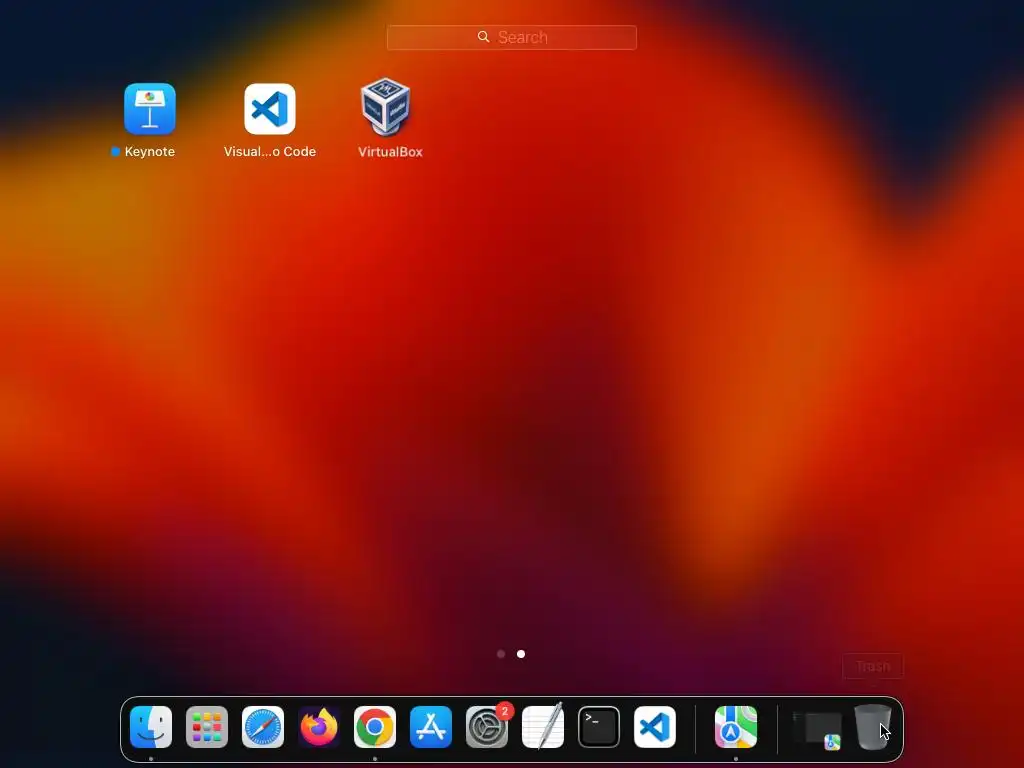Launch Google Chrome from the Dock
Viewport: 1024px width, 768px height.
(x=375, y=727)
